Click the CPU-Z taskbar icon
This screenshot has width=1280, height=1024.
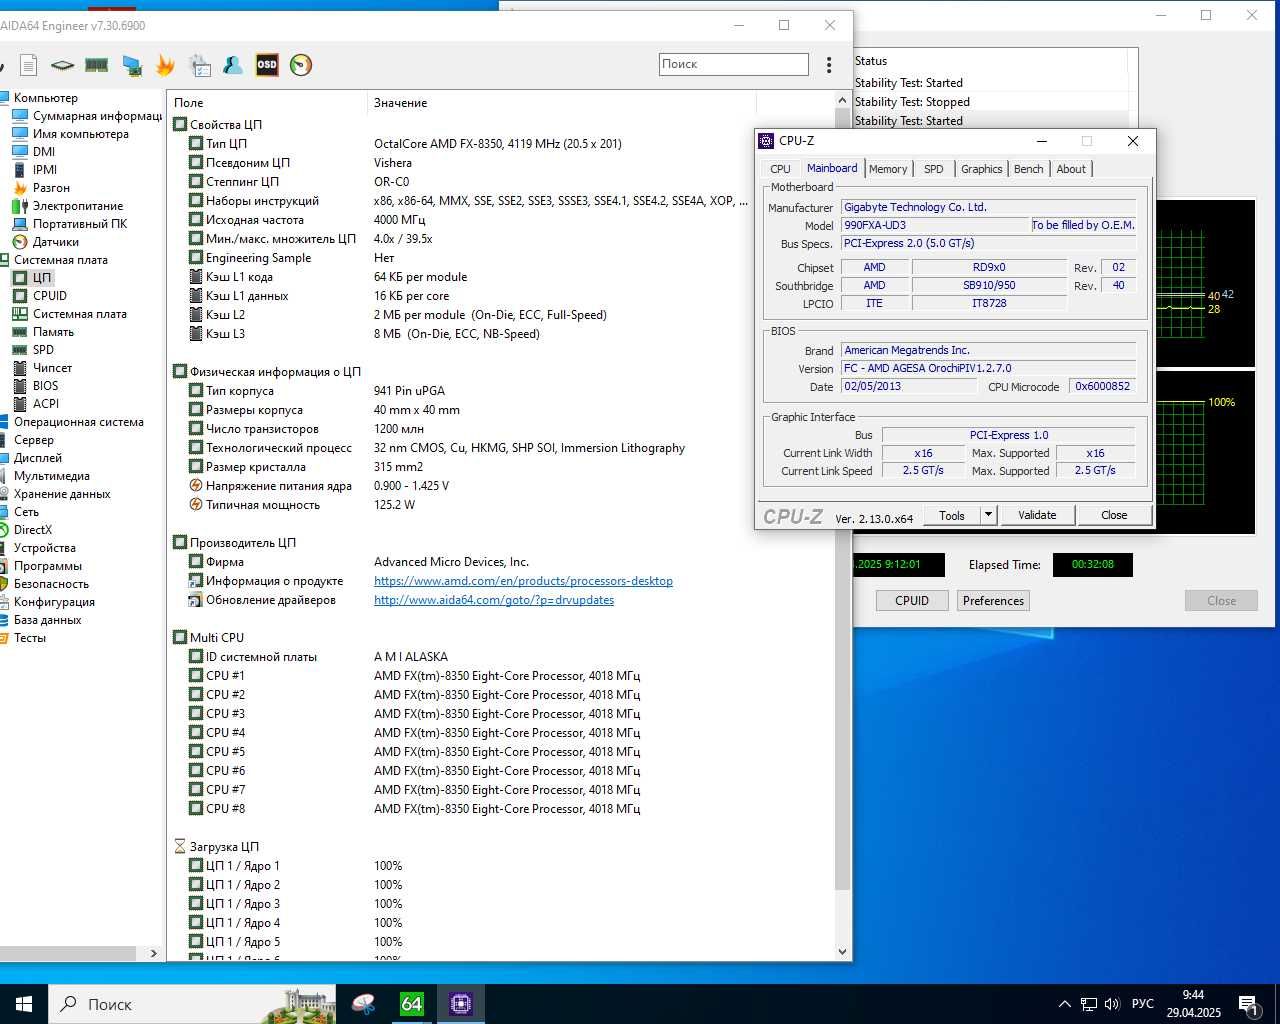pos(461,1004)
